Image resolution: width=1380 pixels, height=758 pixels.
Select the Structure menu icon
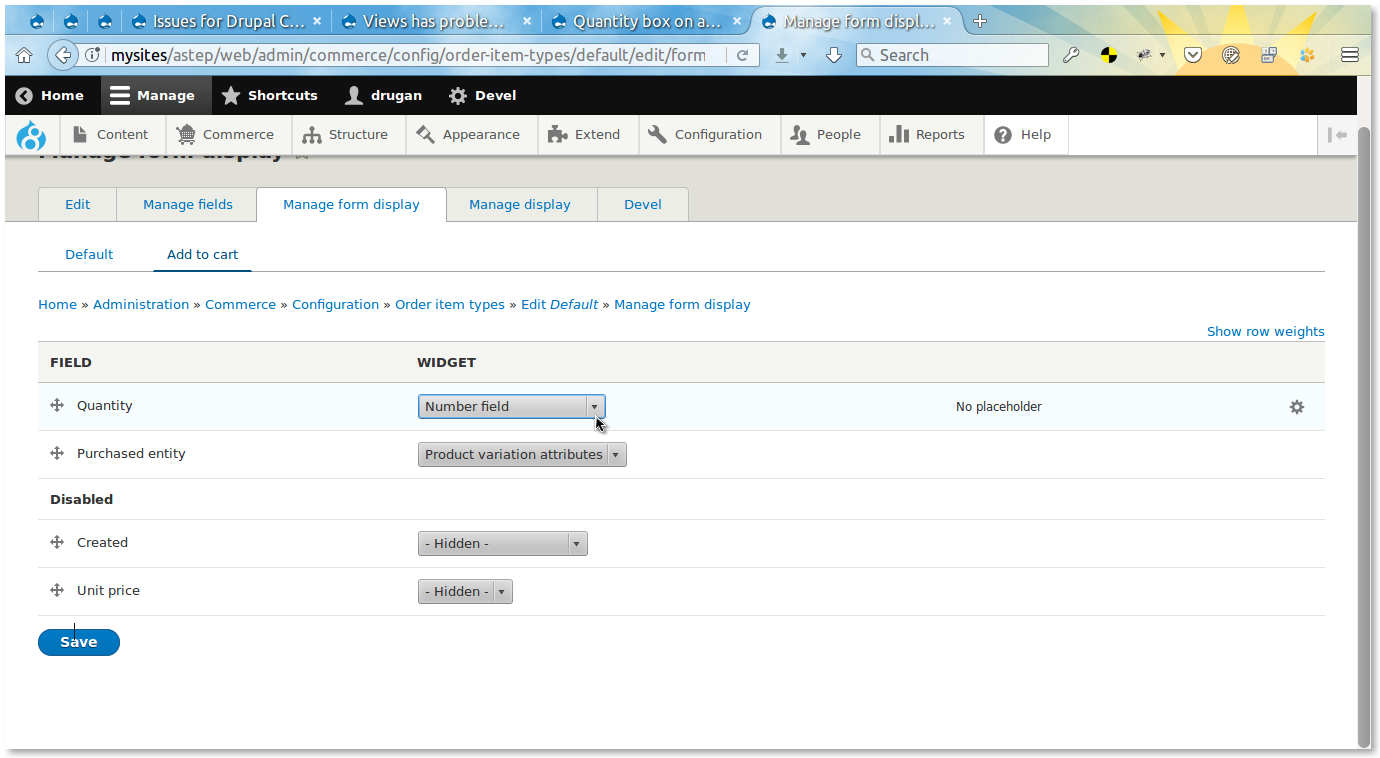tap(314, 134)
